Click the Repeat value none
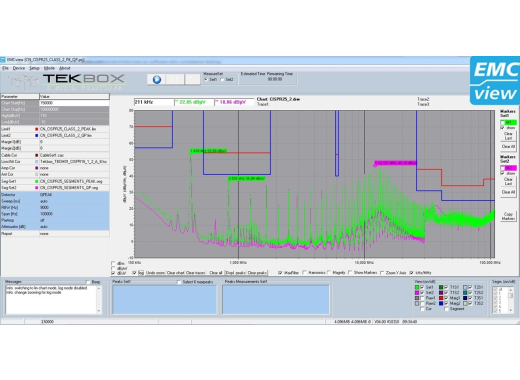Viewport: 520px width, 380px height. tap(74, 234)
